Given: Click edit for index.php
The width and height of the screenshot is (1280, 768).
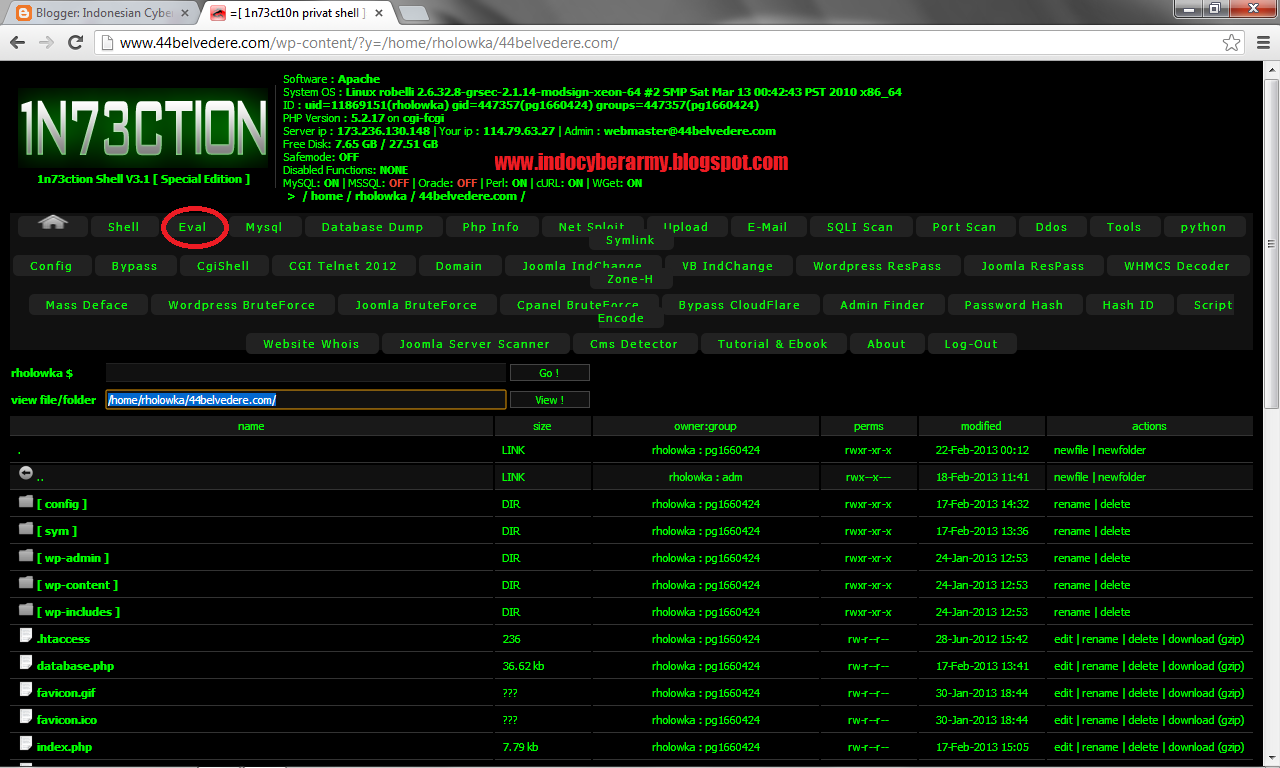Looking at the screenshot, I should [x=1063, y=747].
